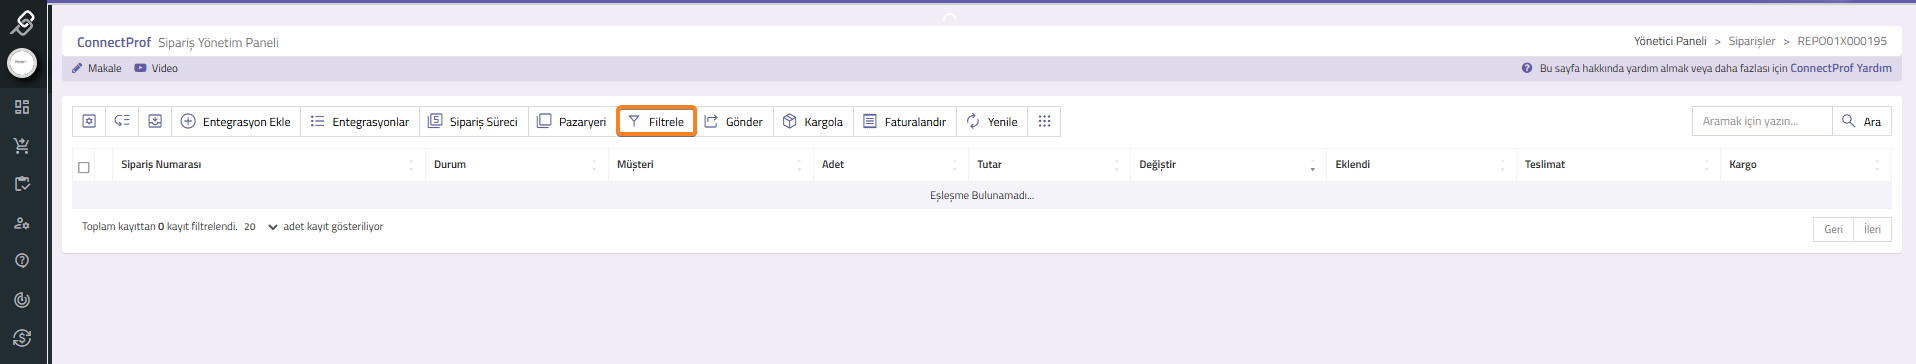Open the Video help link
1916x364 pixels.
pyautogui.click(x=156, y=68)
